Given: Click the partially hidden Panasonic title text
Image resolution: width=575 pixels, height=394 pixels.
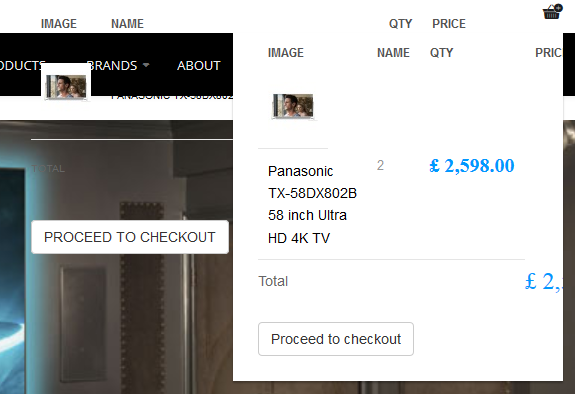Looking at the screenshot, I should point(171,97).
